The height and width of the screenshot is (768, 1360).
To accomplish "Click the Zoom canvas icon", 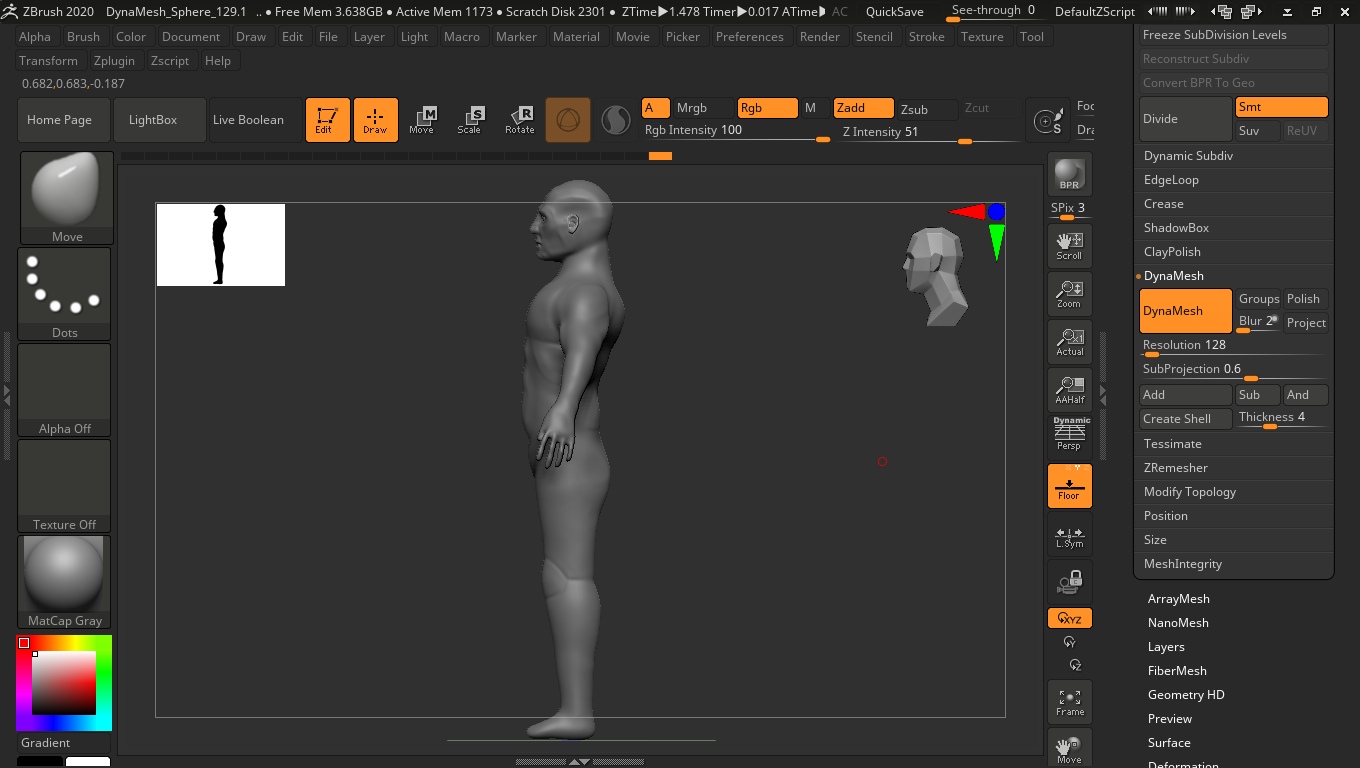I will click(1069, 293).
